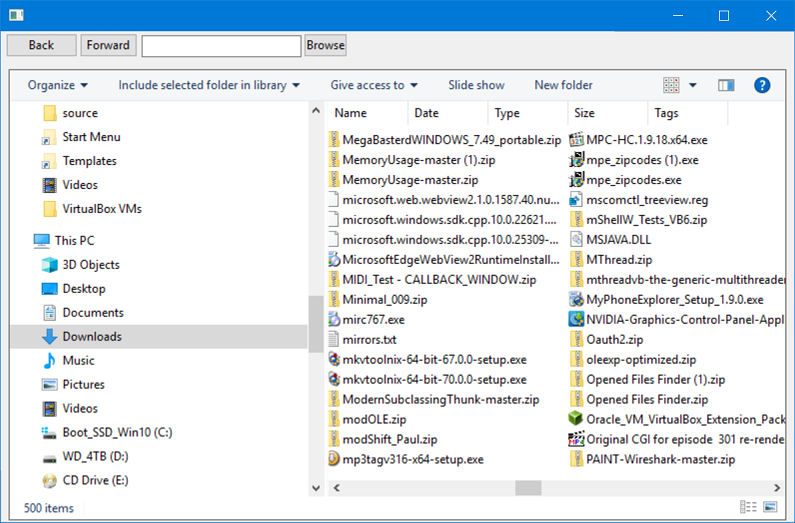The height and width of the screenshot is (523, 795).
Task: Select mirc767.exe file icon
Action: [x=334, y=319]
